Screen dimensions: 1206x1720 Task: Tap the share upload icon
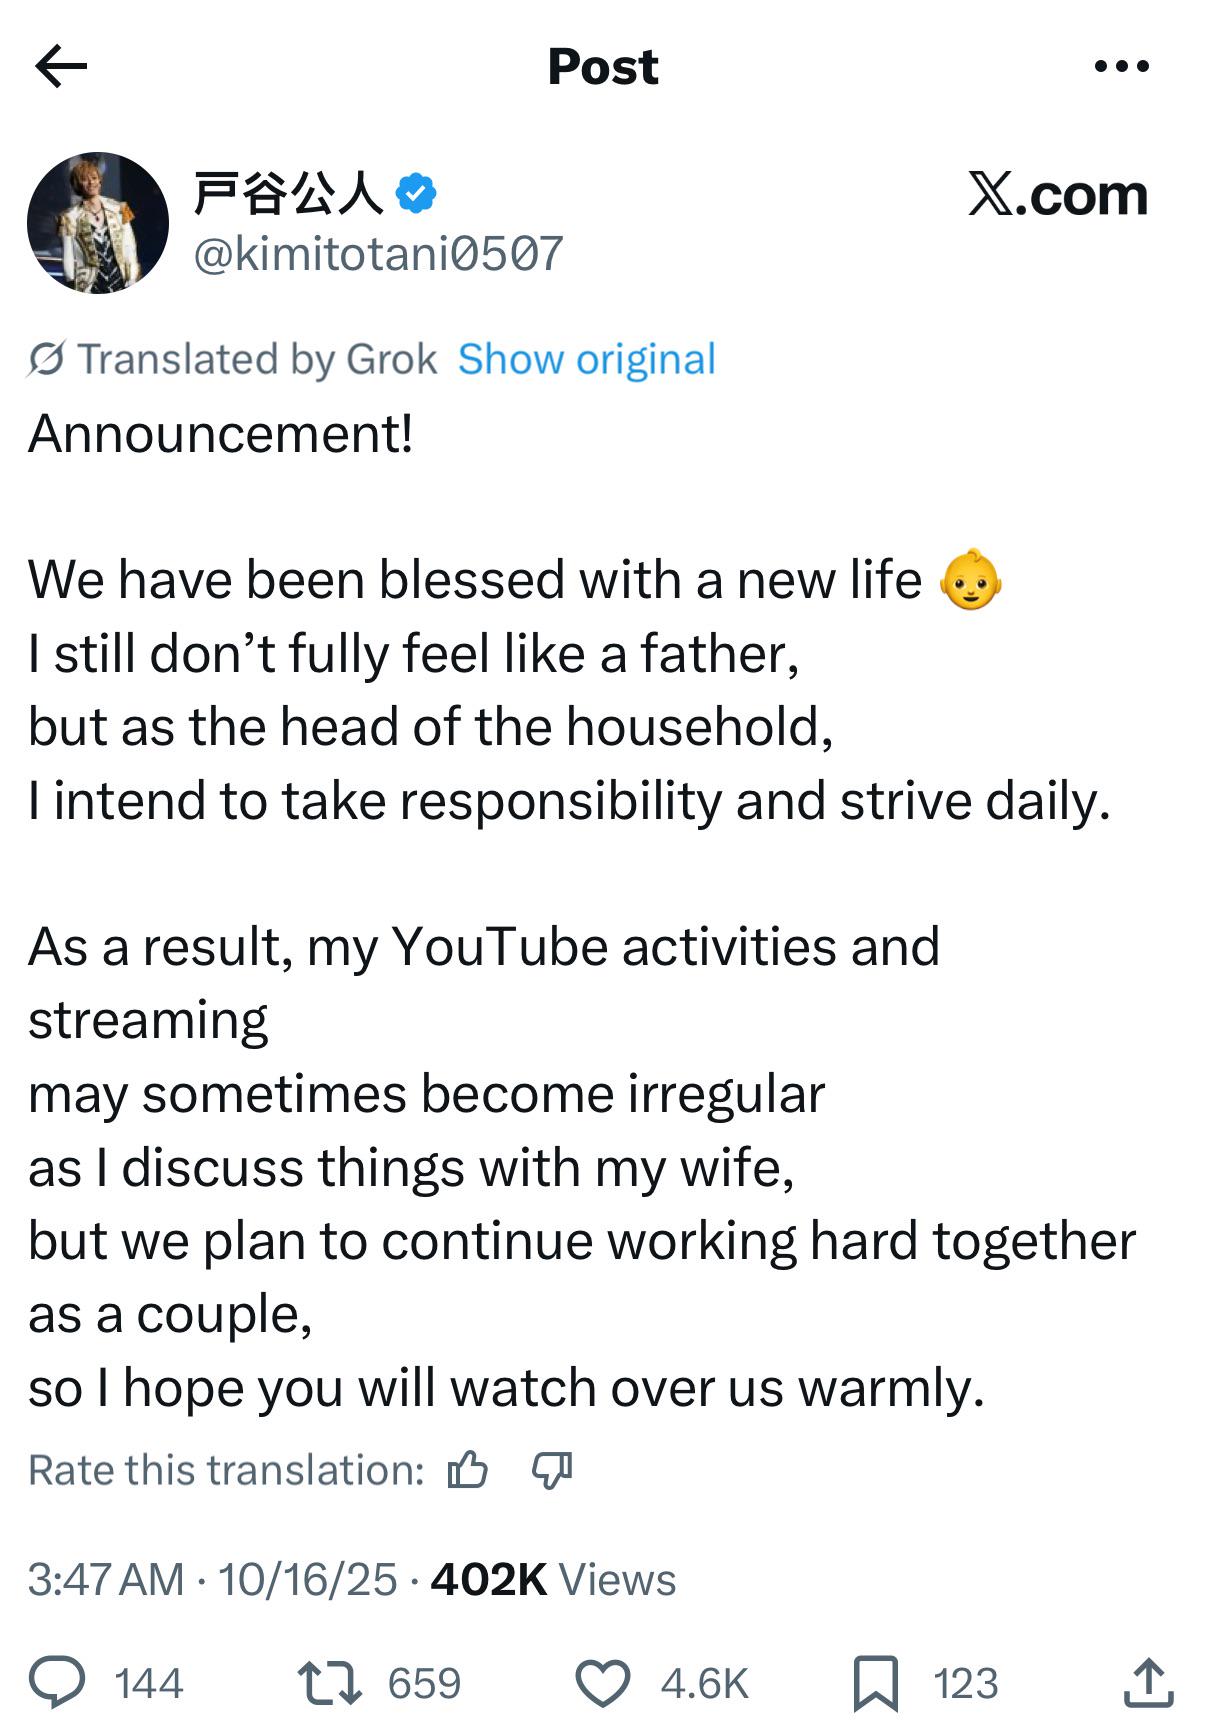(1148, 1682)
